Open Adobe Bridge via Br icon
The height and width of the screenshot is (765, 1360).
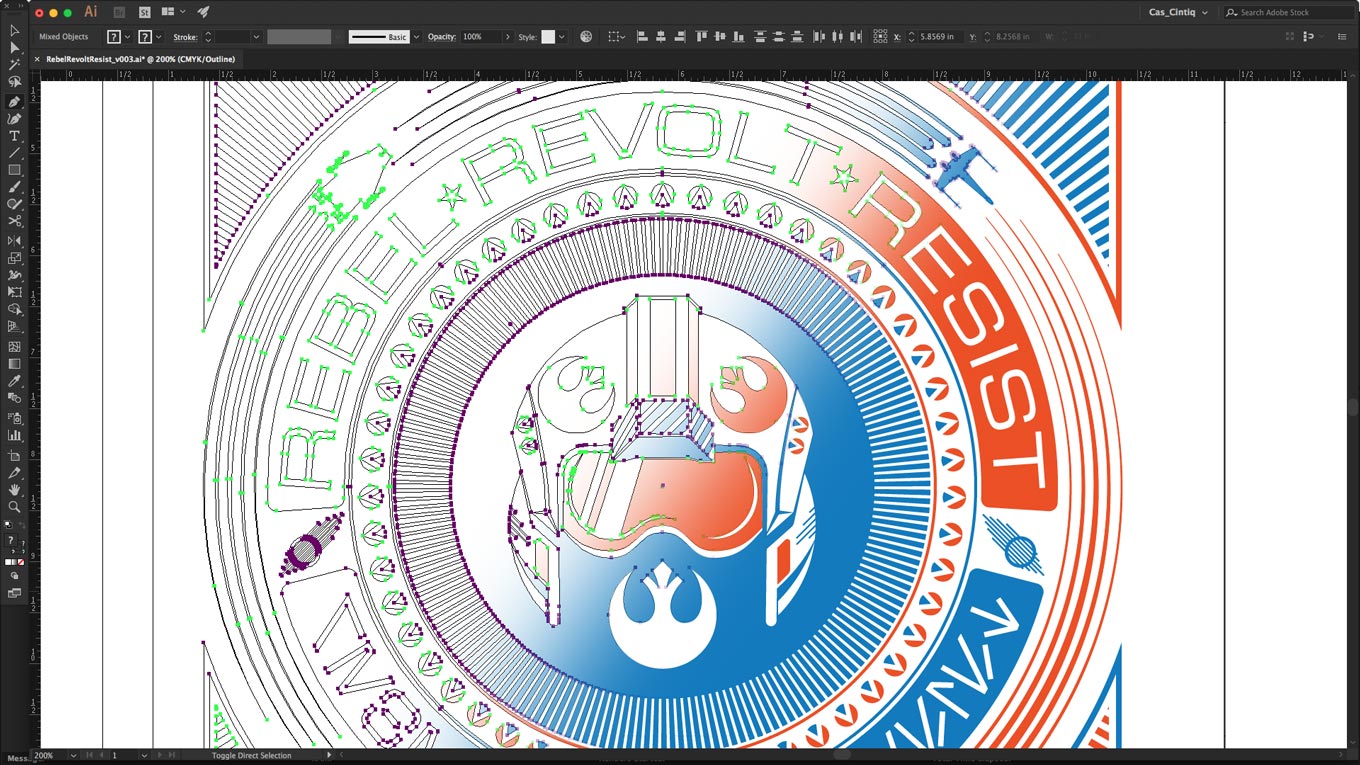pyautogui.click(x=119, y=12)
